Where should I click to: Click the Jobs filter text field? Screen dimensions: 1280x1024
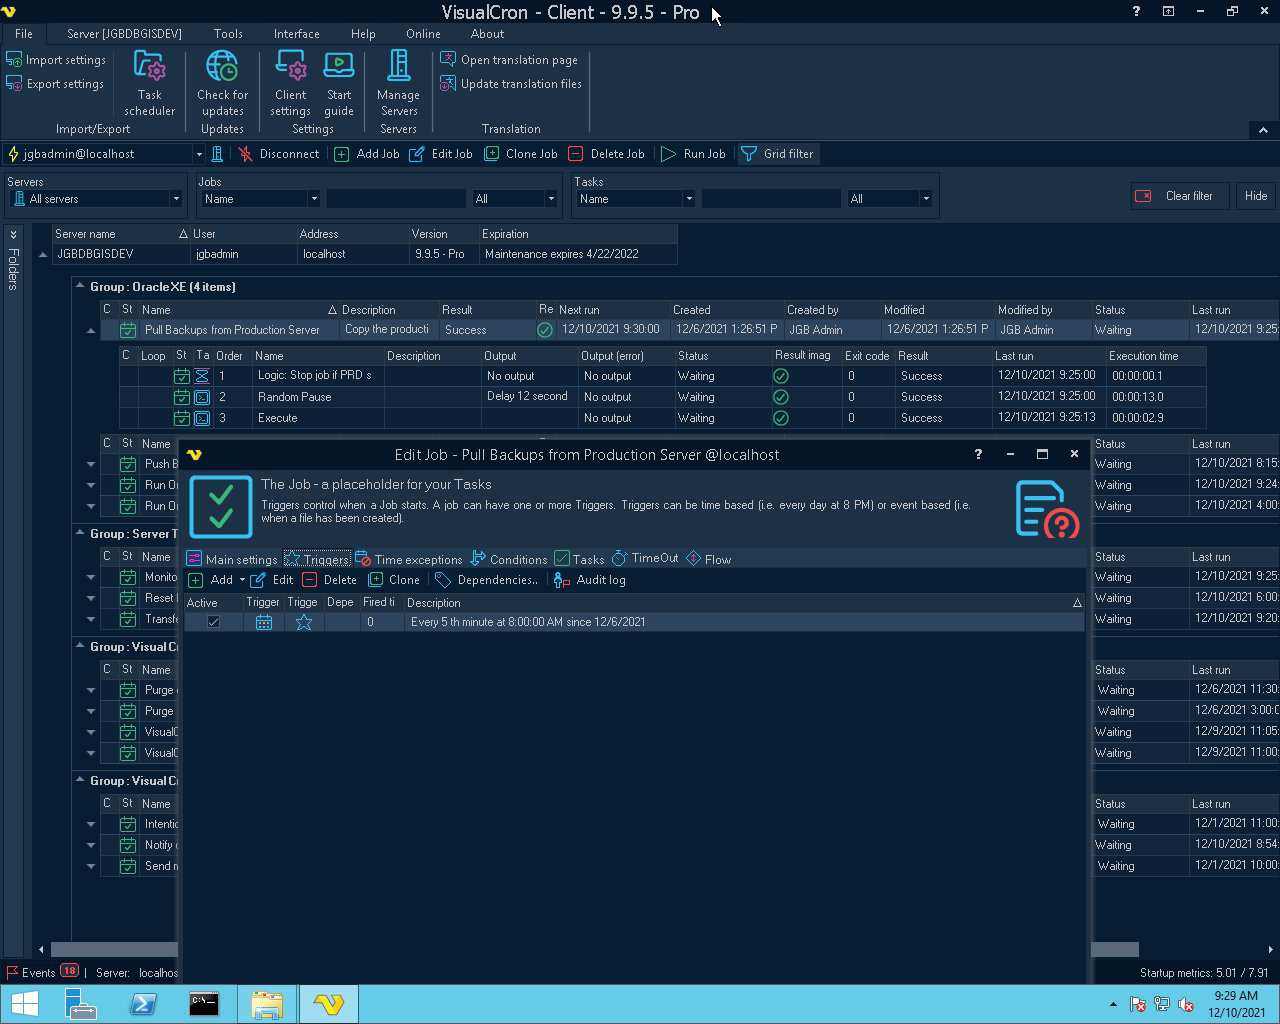pyautogui.click(x=396, y=199)
